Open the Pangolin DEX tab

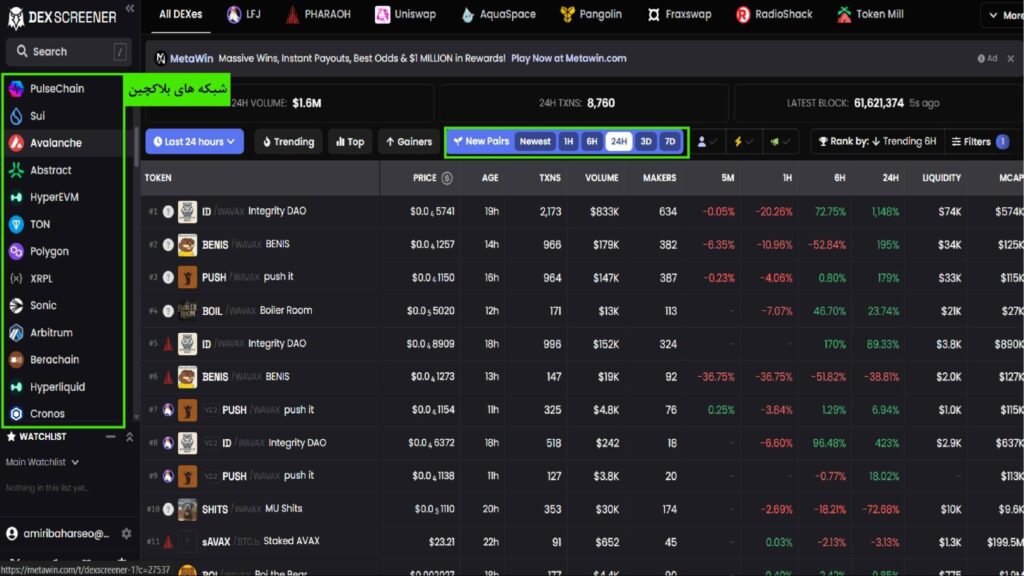tap(591, 14)
